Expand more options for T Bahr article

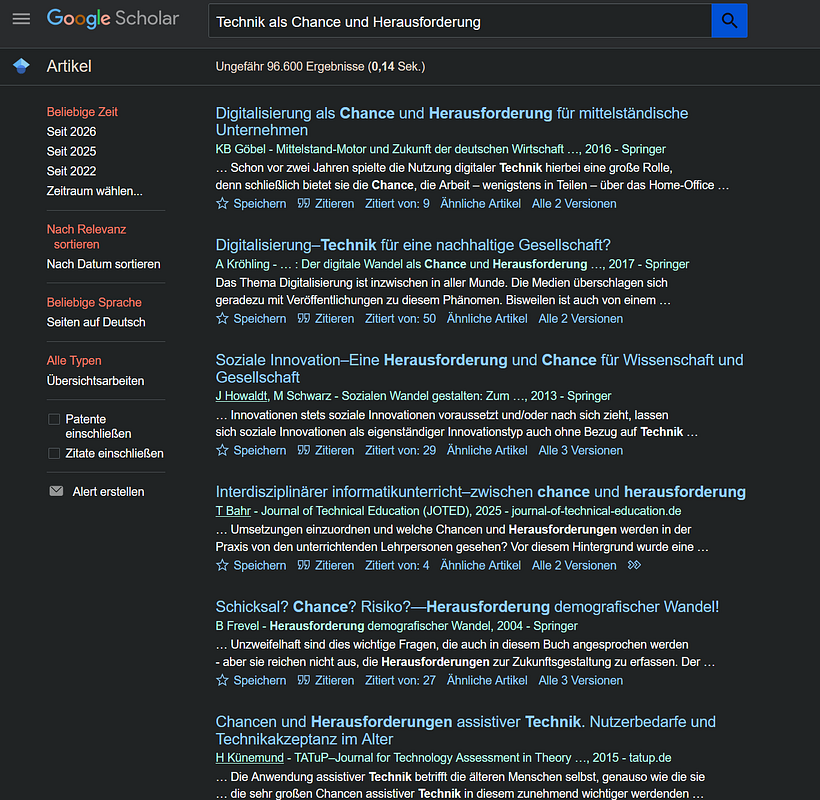coord(634,565)
